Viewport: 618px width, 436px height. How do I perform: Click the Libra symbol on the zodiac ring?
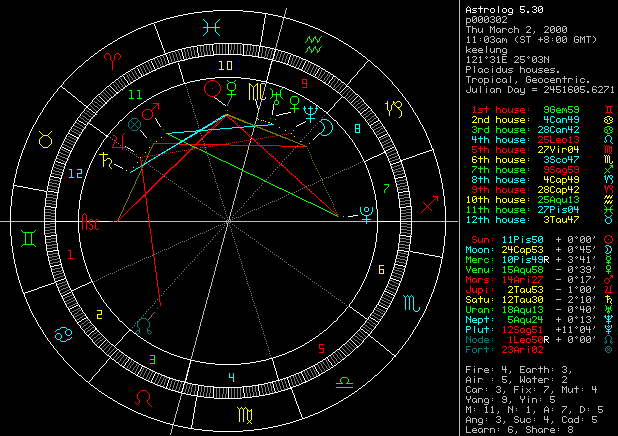coord(344,381)
